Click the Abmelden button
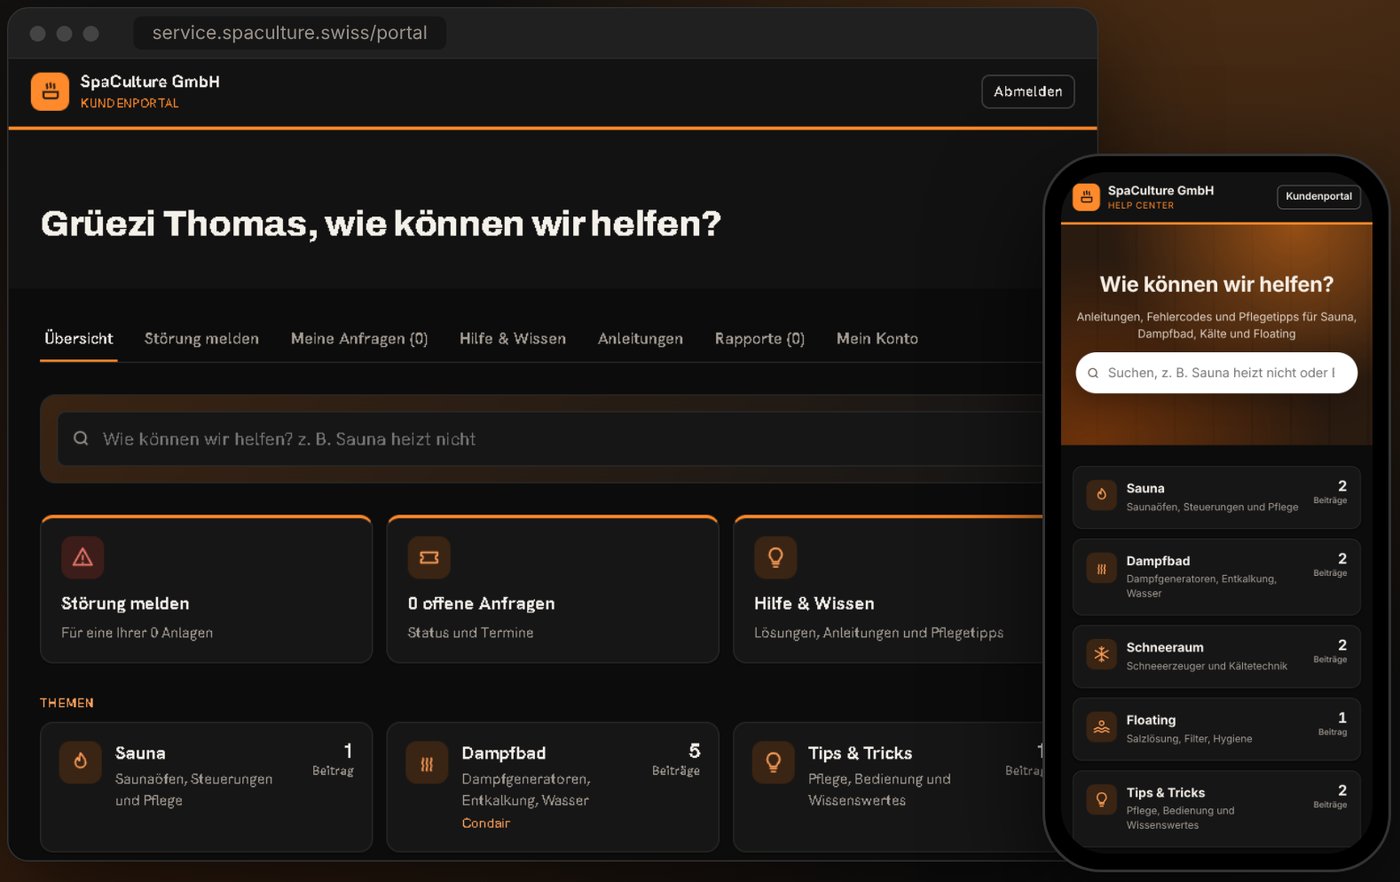Viewport: 1400px width, 882px height. (x=1028, y=91)
